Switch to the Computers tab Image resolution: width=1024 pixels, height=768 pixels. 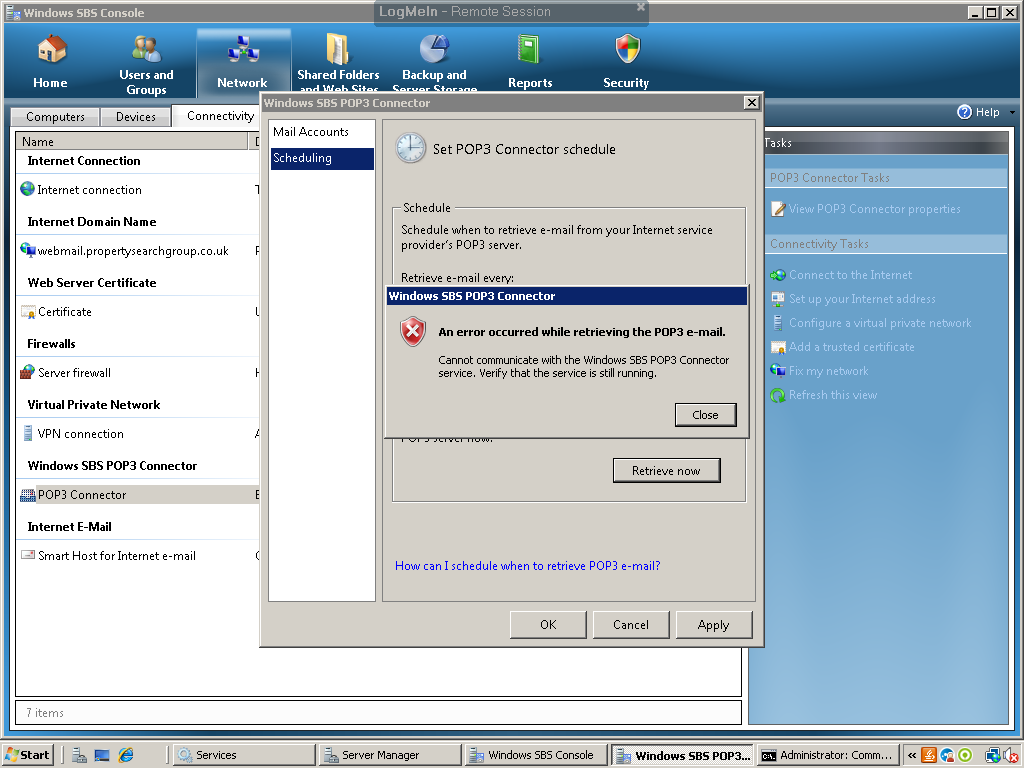point(55,117)
